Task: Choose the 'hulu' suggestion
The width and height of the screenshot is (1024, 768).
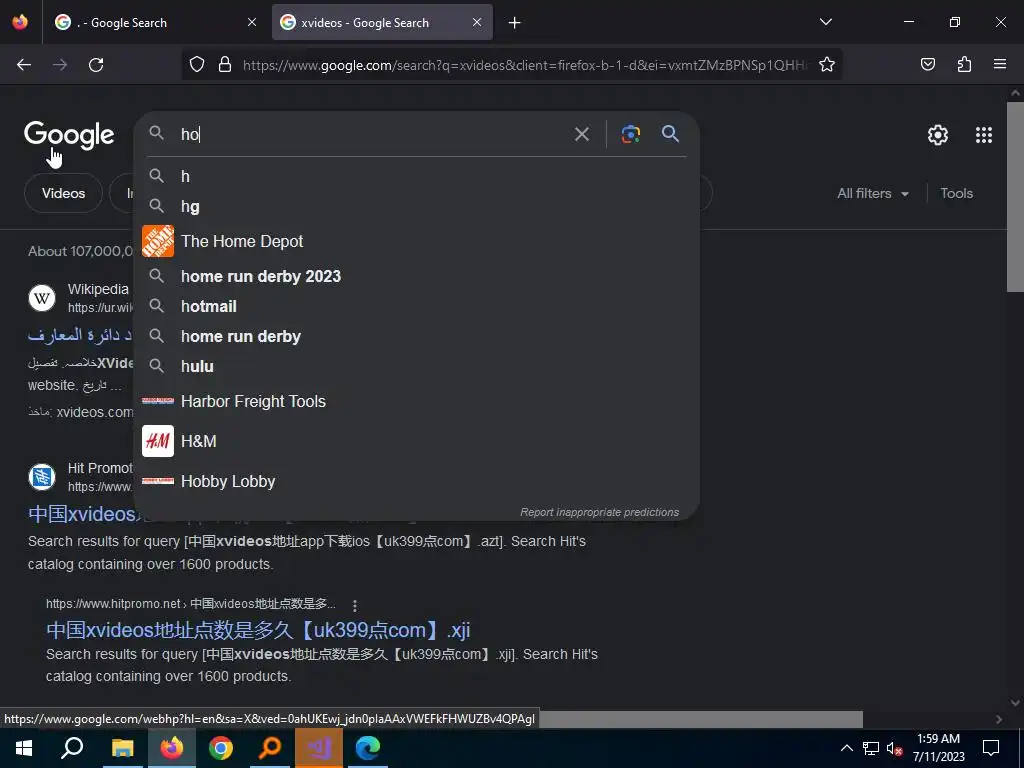Action: pyautogui.click(x=416, y=366)
